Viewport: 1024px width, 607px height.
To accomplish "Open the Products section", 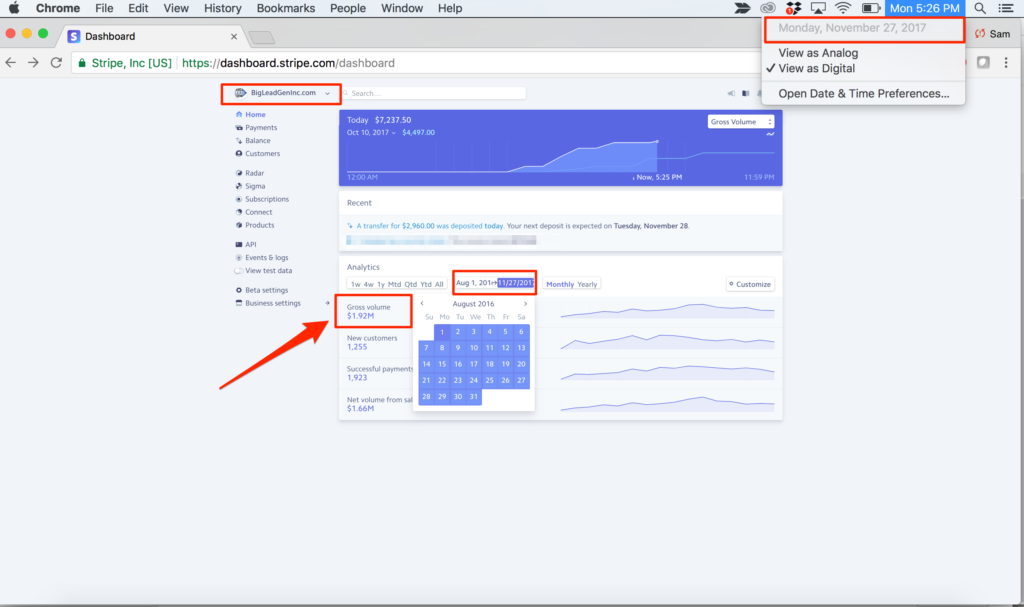I will [259, 225].
